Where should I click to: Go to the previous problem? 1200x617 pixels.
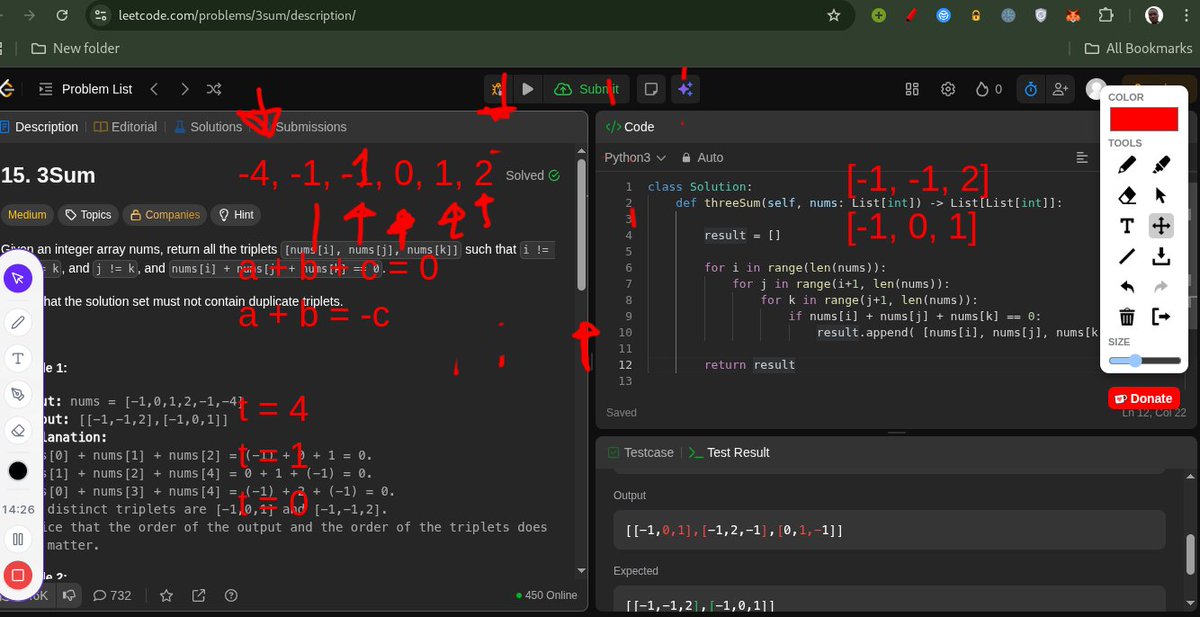click(x=154, y=89)
